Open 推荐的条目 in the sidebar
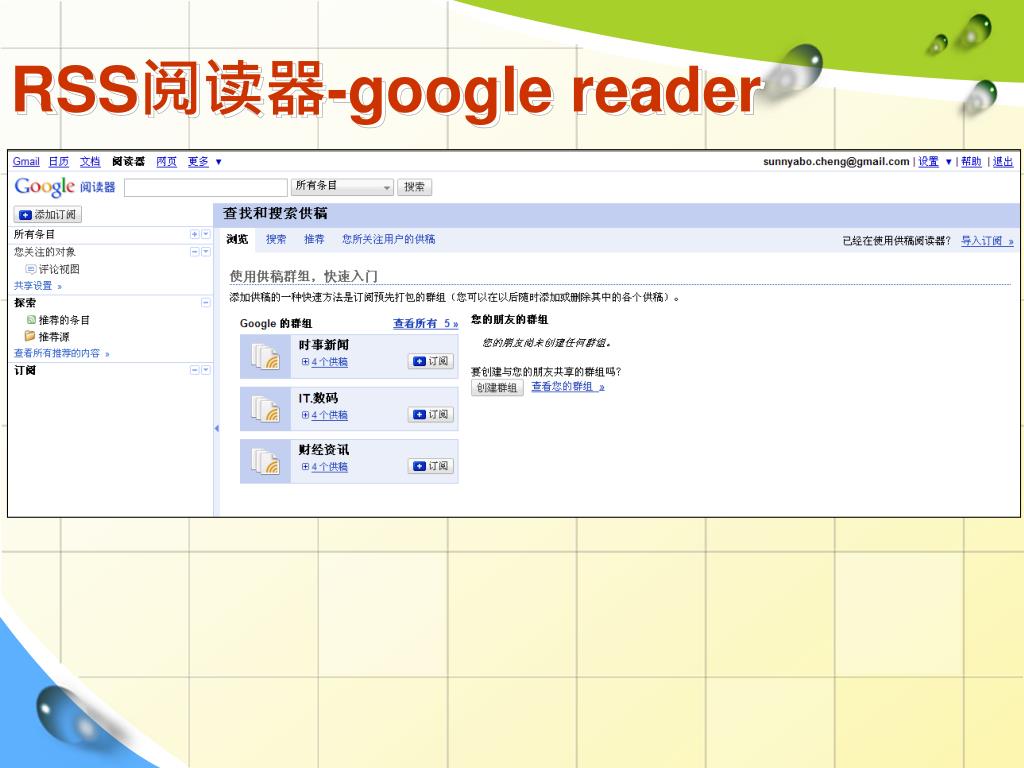This screenshot has width=1024, height=768. (64, 320)
